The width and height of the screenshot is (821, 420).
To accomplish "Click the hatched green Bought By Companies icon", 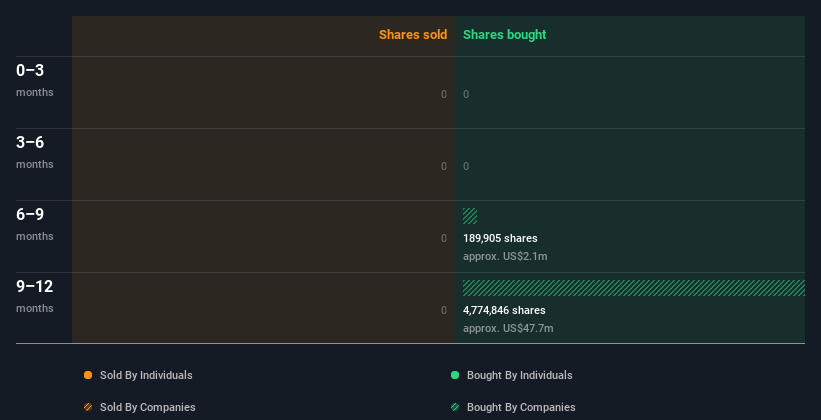I will click(455, 407).
